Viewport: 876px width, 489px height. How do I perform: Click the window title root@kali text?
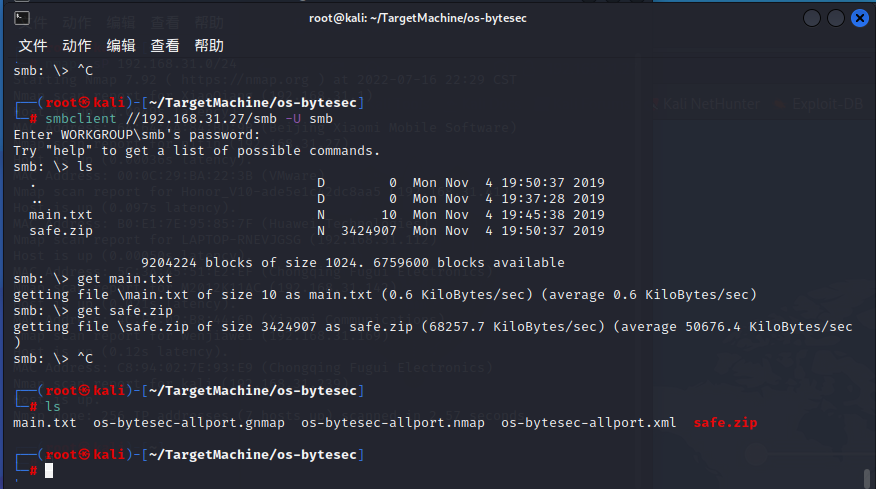pos(418,18)
